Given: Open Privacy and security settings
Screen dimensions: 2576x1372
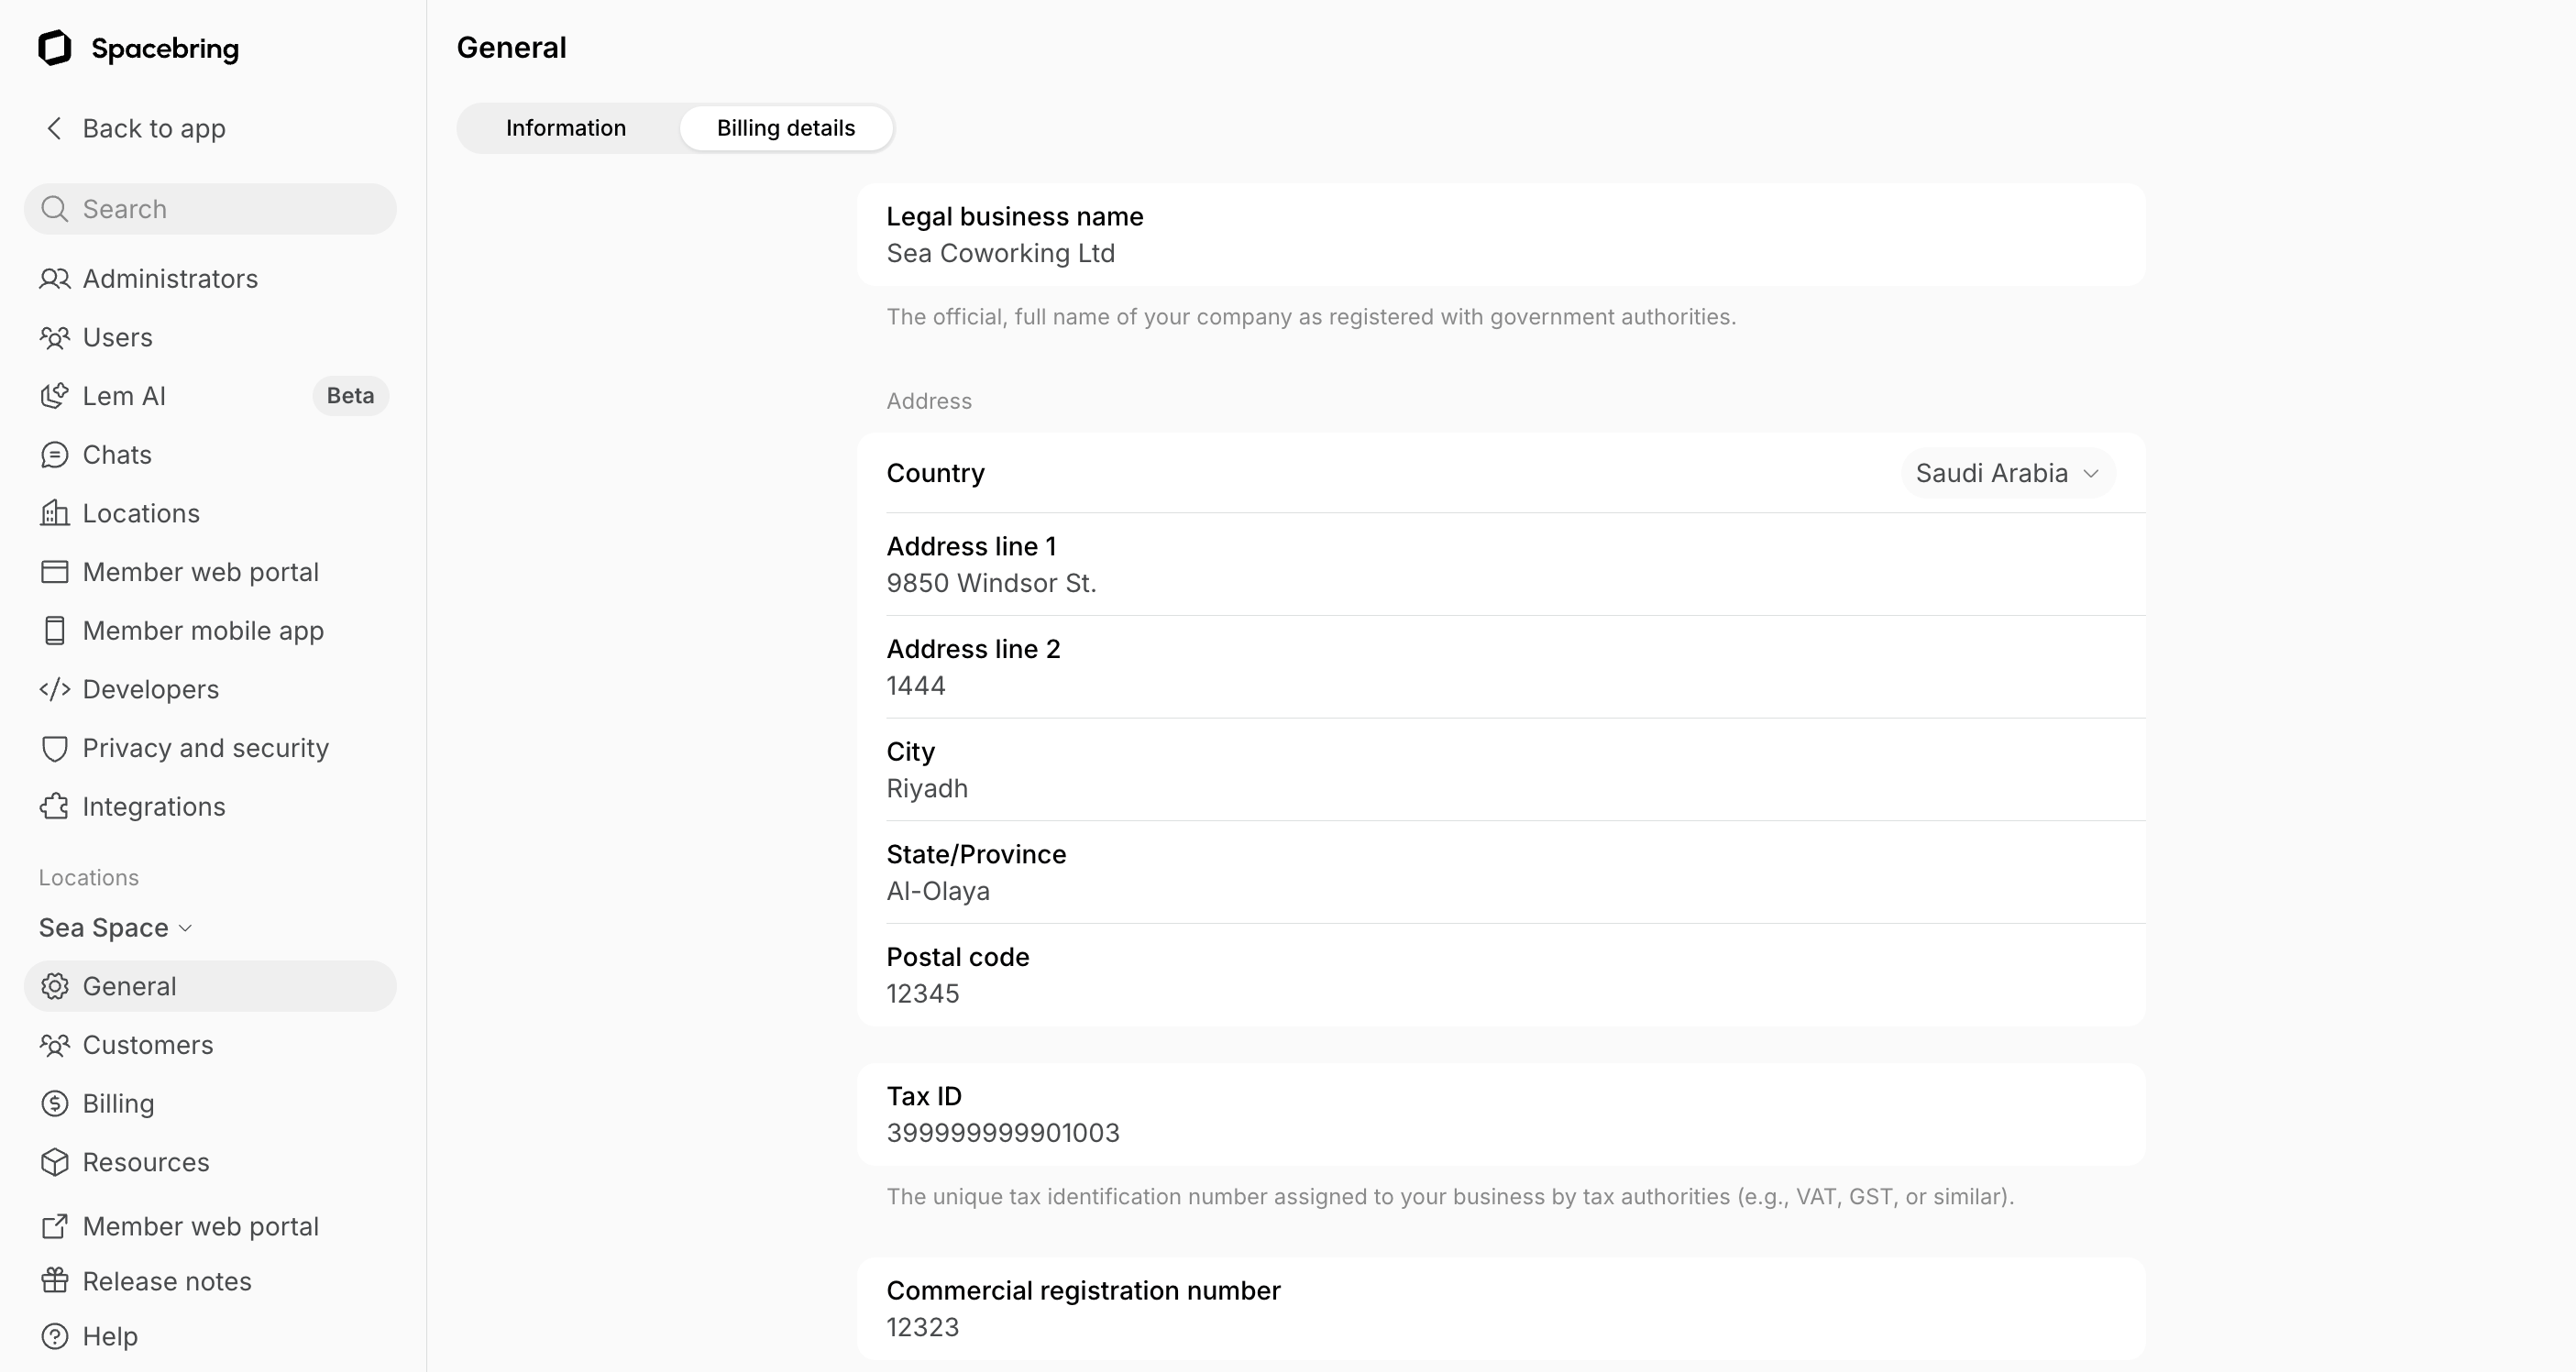Looking at the screenshot, I should (x=210, y=749).
